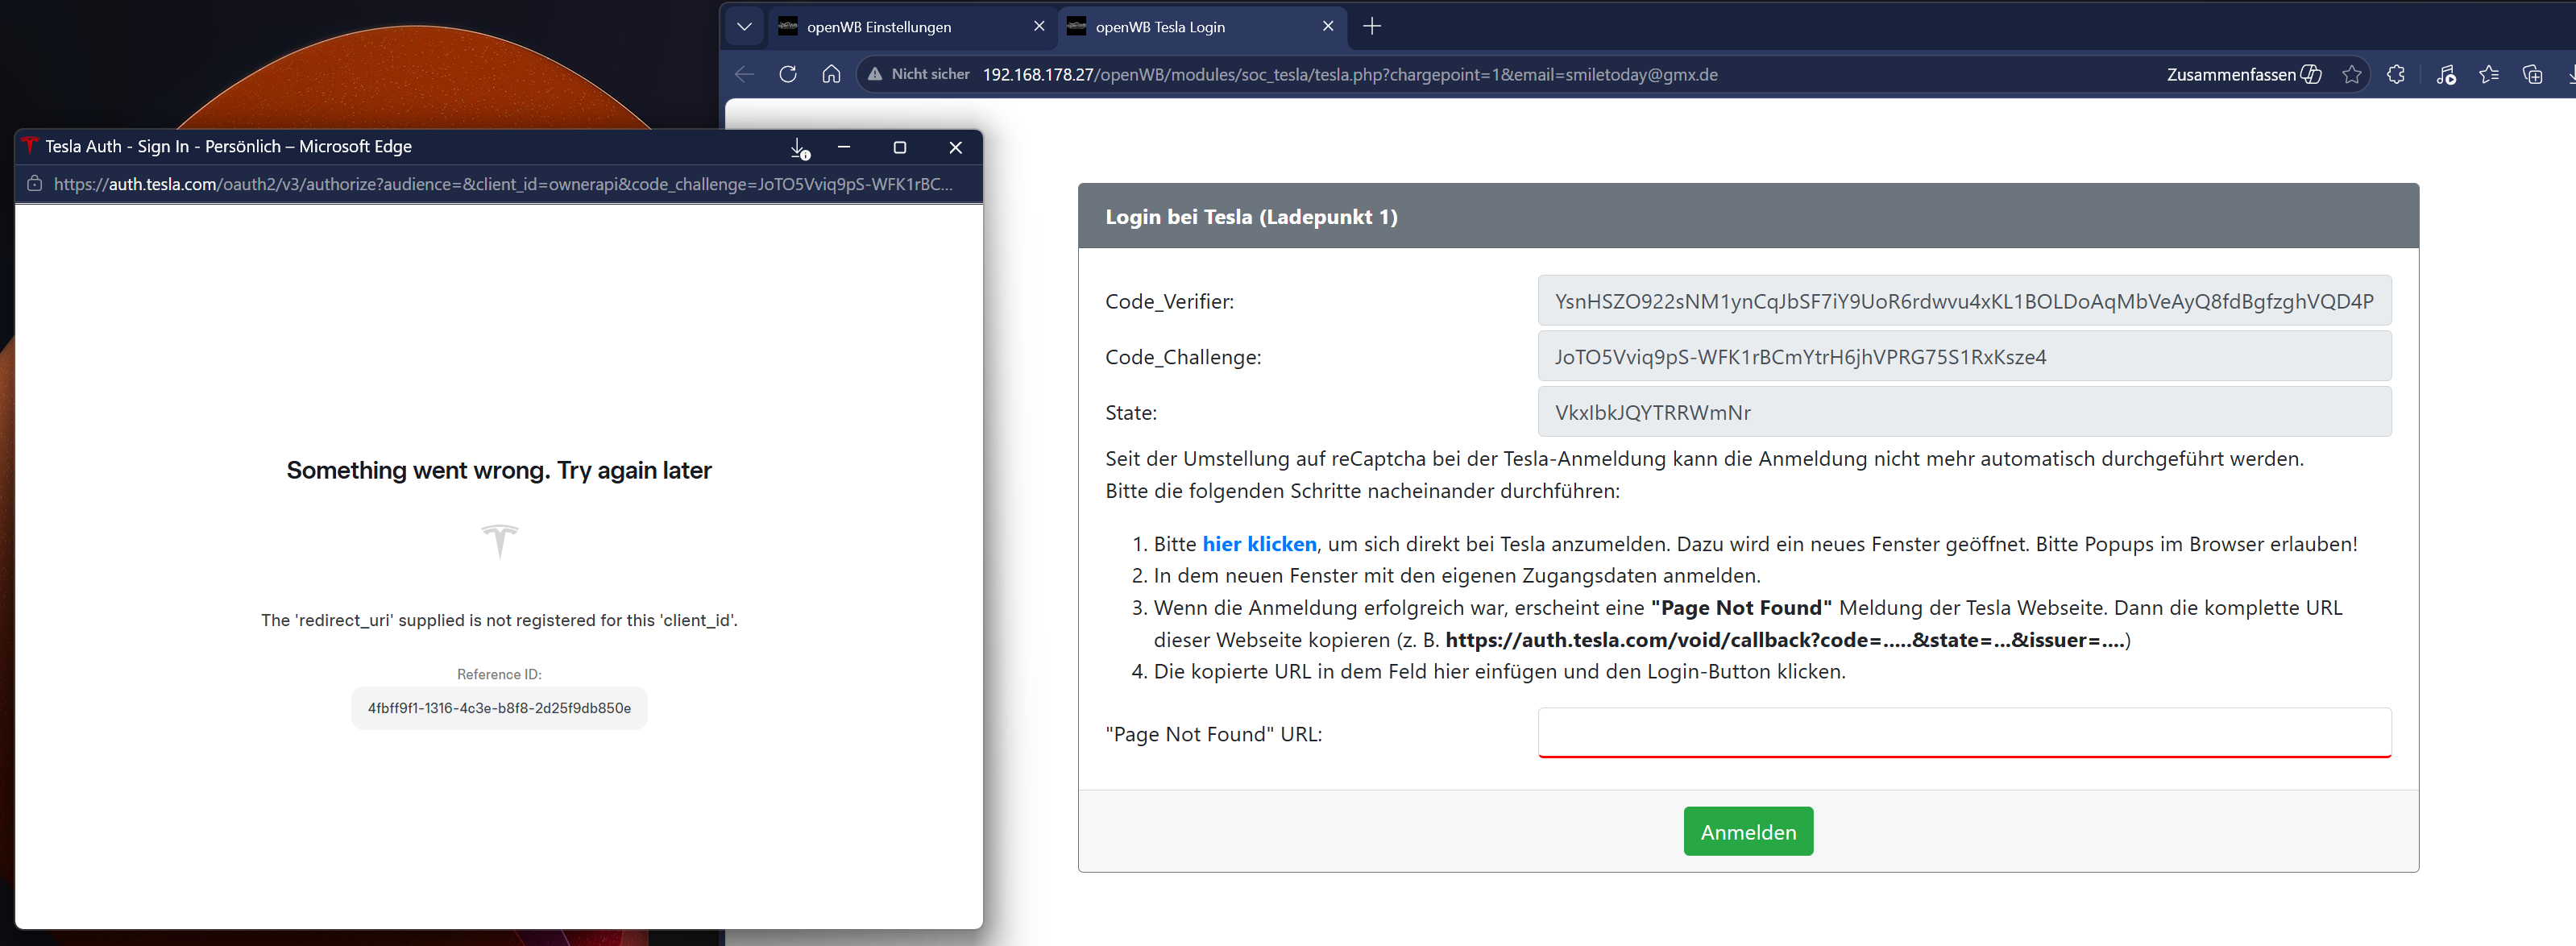The width and height of the screenshot is (2576, 946).
Task: Add page to favorites star
Action: [x=2352, y=74]
